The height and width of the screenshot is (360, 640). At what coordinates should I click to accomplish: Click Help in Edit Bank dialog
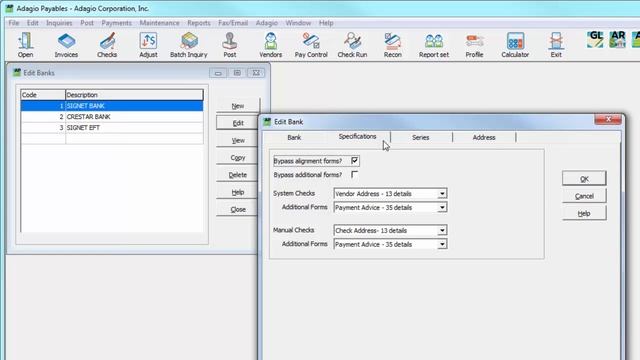click(584, 213)
